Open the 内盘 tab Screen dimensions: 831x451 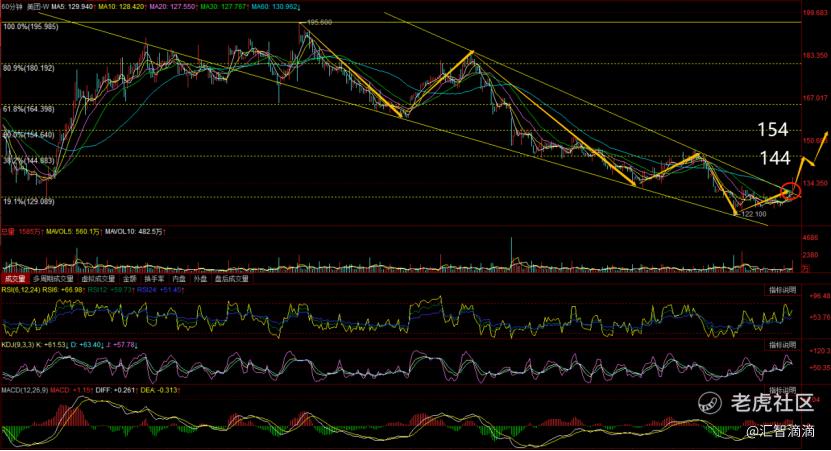[x=179, y=279]
